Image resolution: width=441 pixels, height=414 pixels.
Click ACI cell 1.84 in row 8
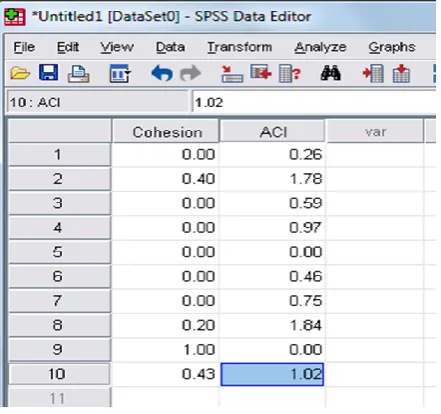click(x=272, y=325)
